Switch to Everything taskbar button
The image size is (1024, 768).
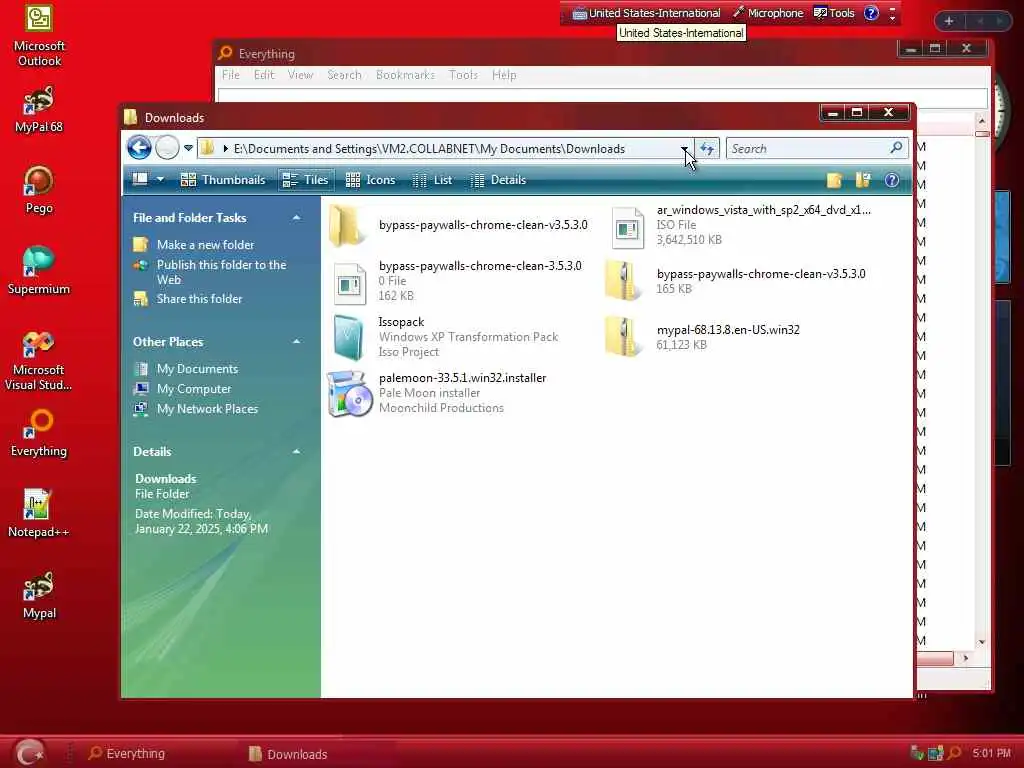[127, 753]
